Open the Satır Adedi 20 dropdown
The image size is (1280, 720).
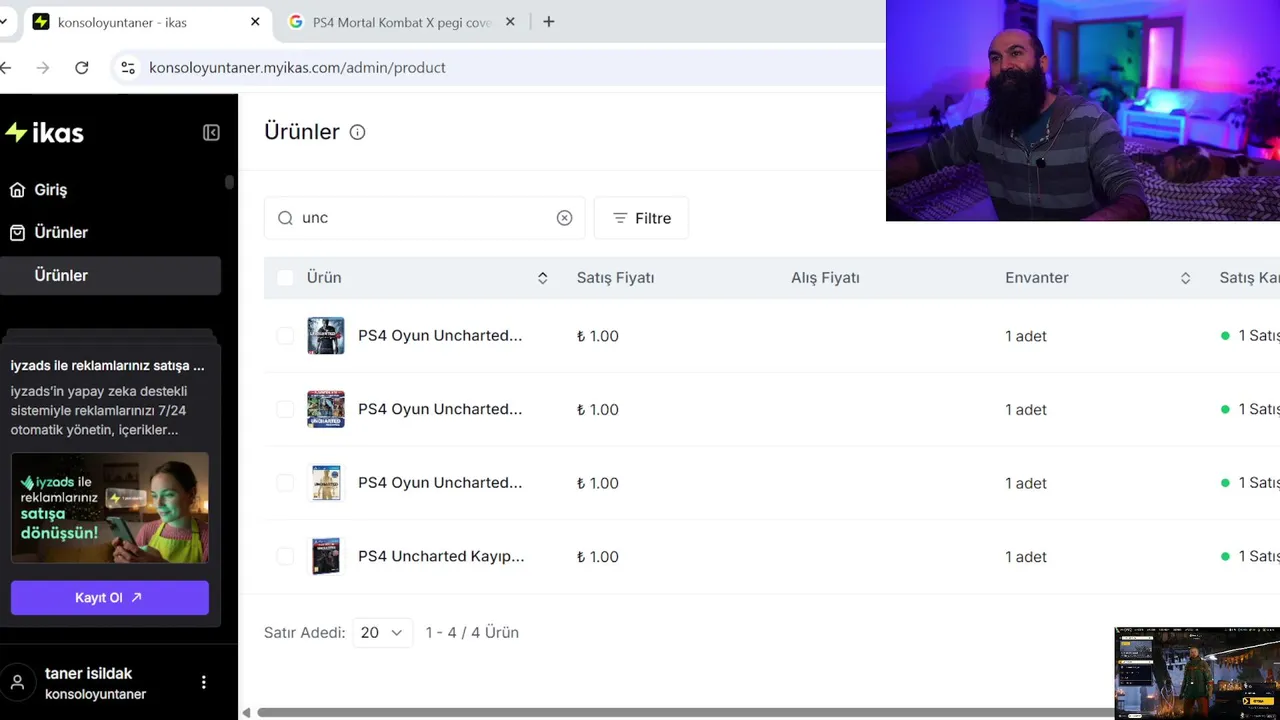382,633
